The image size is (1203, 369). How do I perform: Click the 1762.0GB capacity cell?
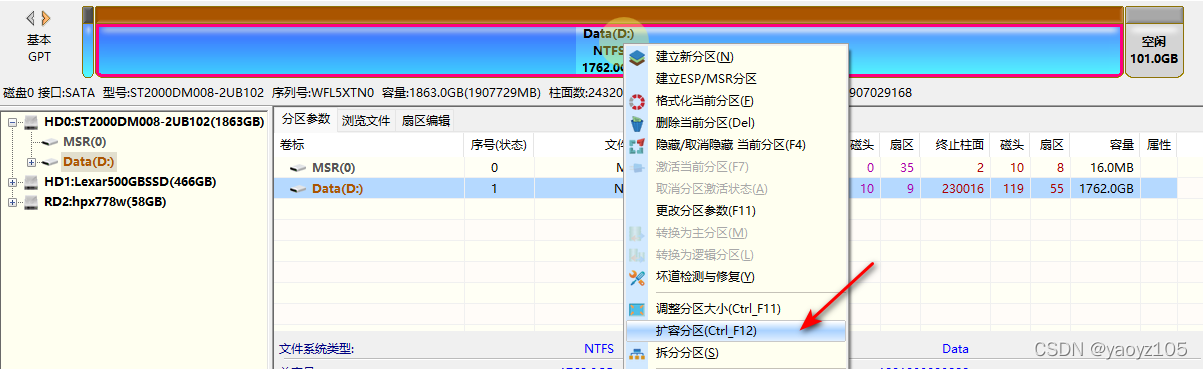[1107, 188]
